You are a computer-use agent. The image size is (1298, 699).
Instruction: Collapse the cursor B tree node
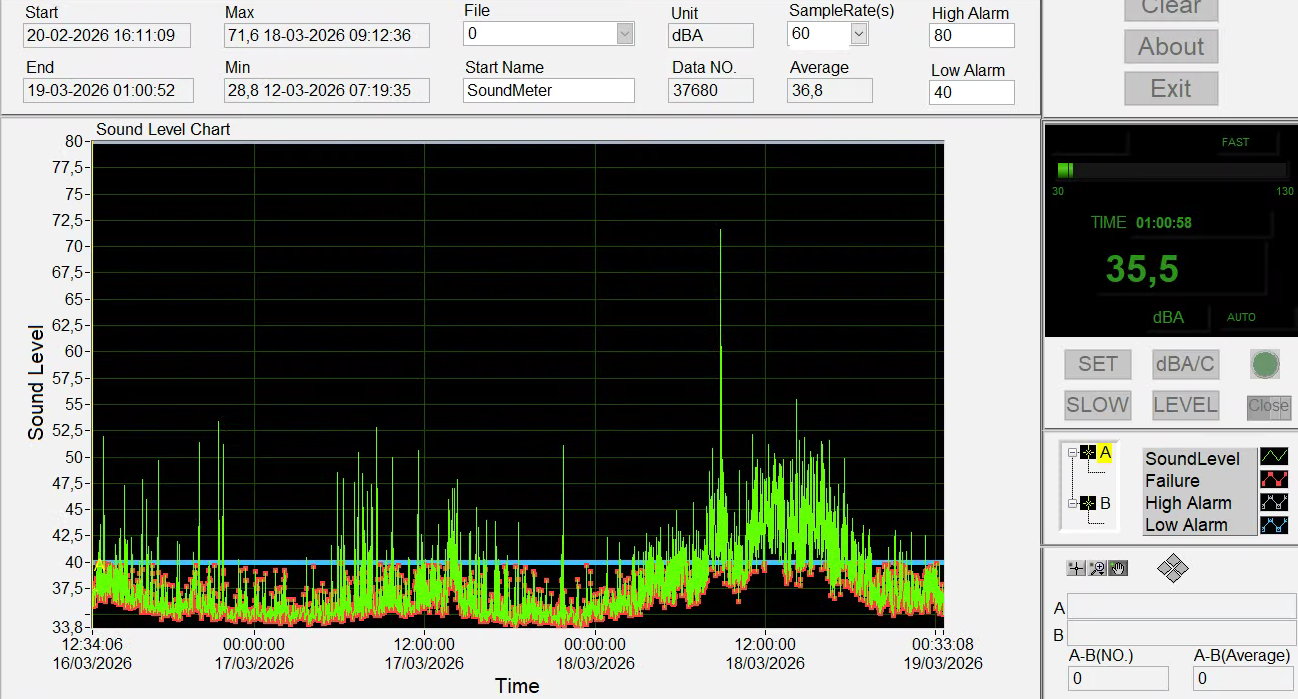point(1072,503)
